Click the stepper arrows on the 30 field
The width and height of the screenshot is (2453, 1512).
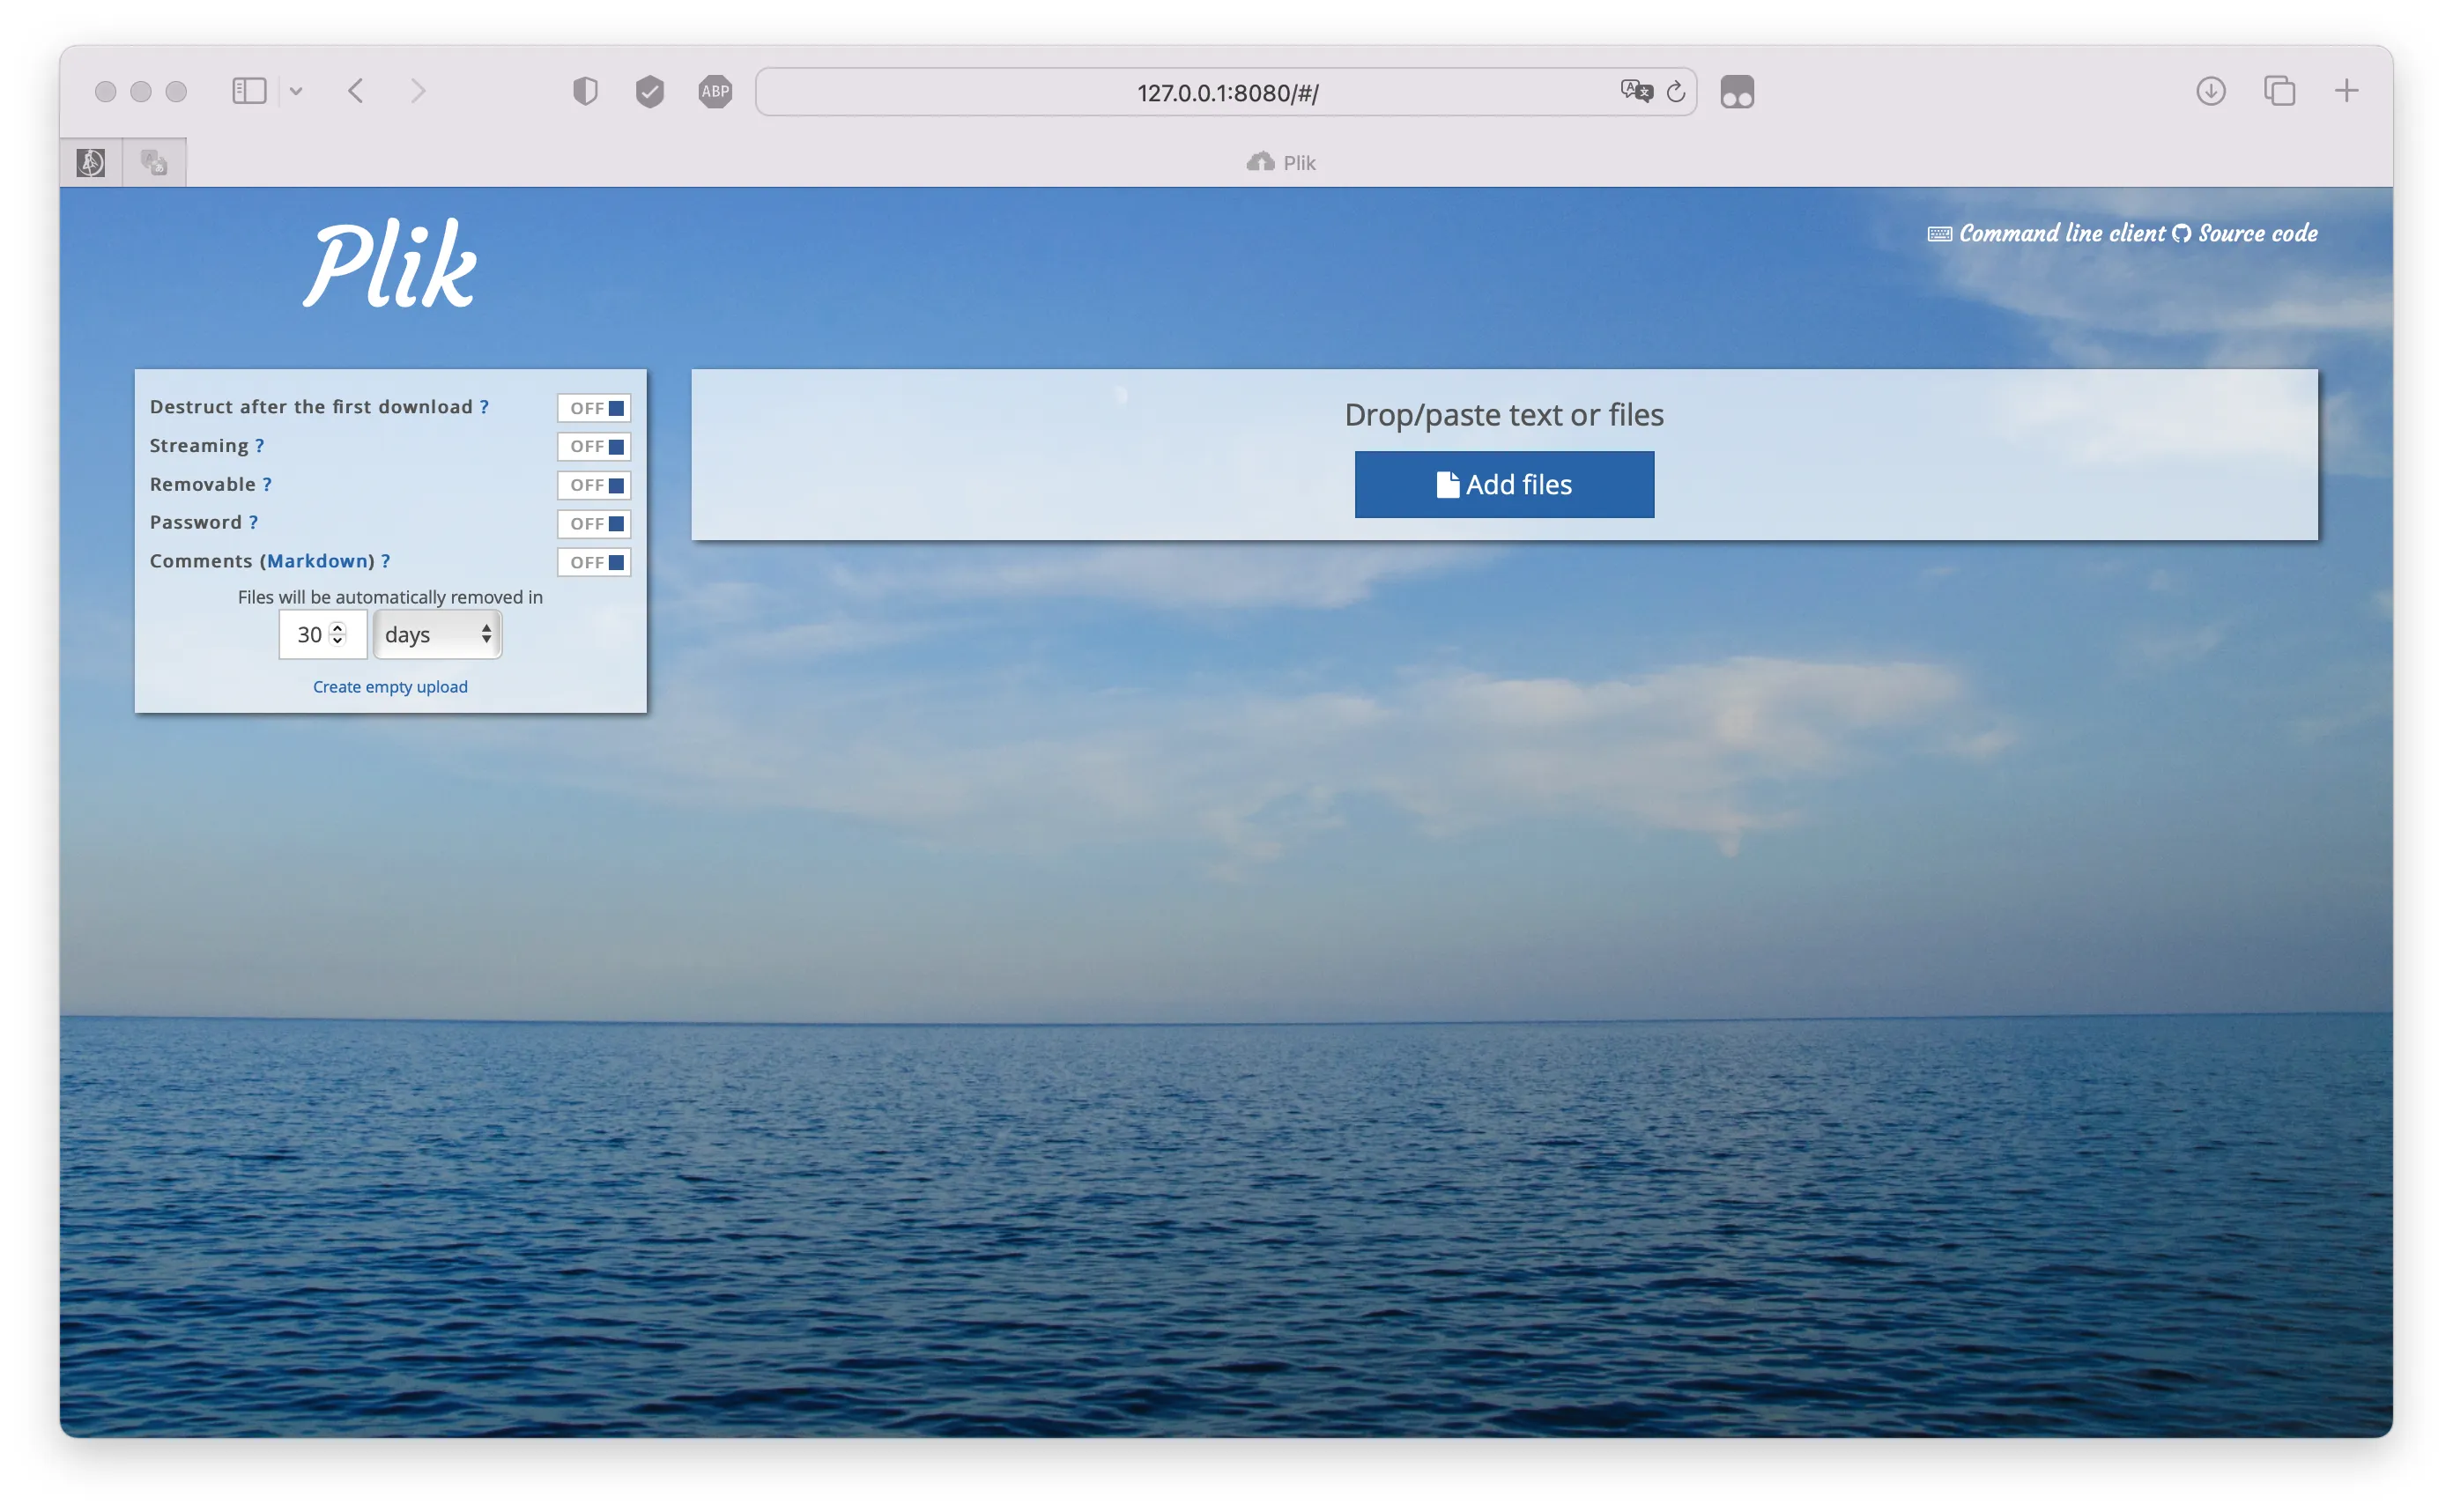click(338, 634)
